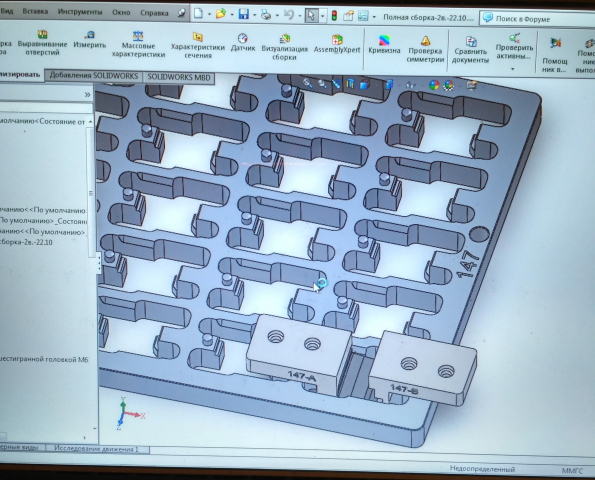
Task: Open Сравнить документы compare documents
Action: pyautogui.click(x=470, y=50)
